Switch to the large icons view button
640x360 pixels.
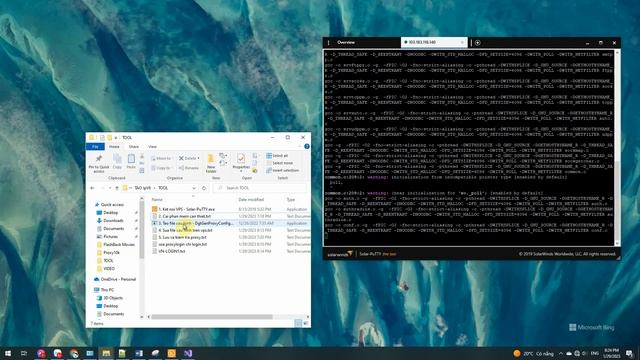click(x=305, y=323)
